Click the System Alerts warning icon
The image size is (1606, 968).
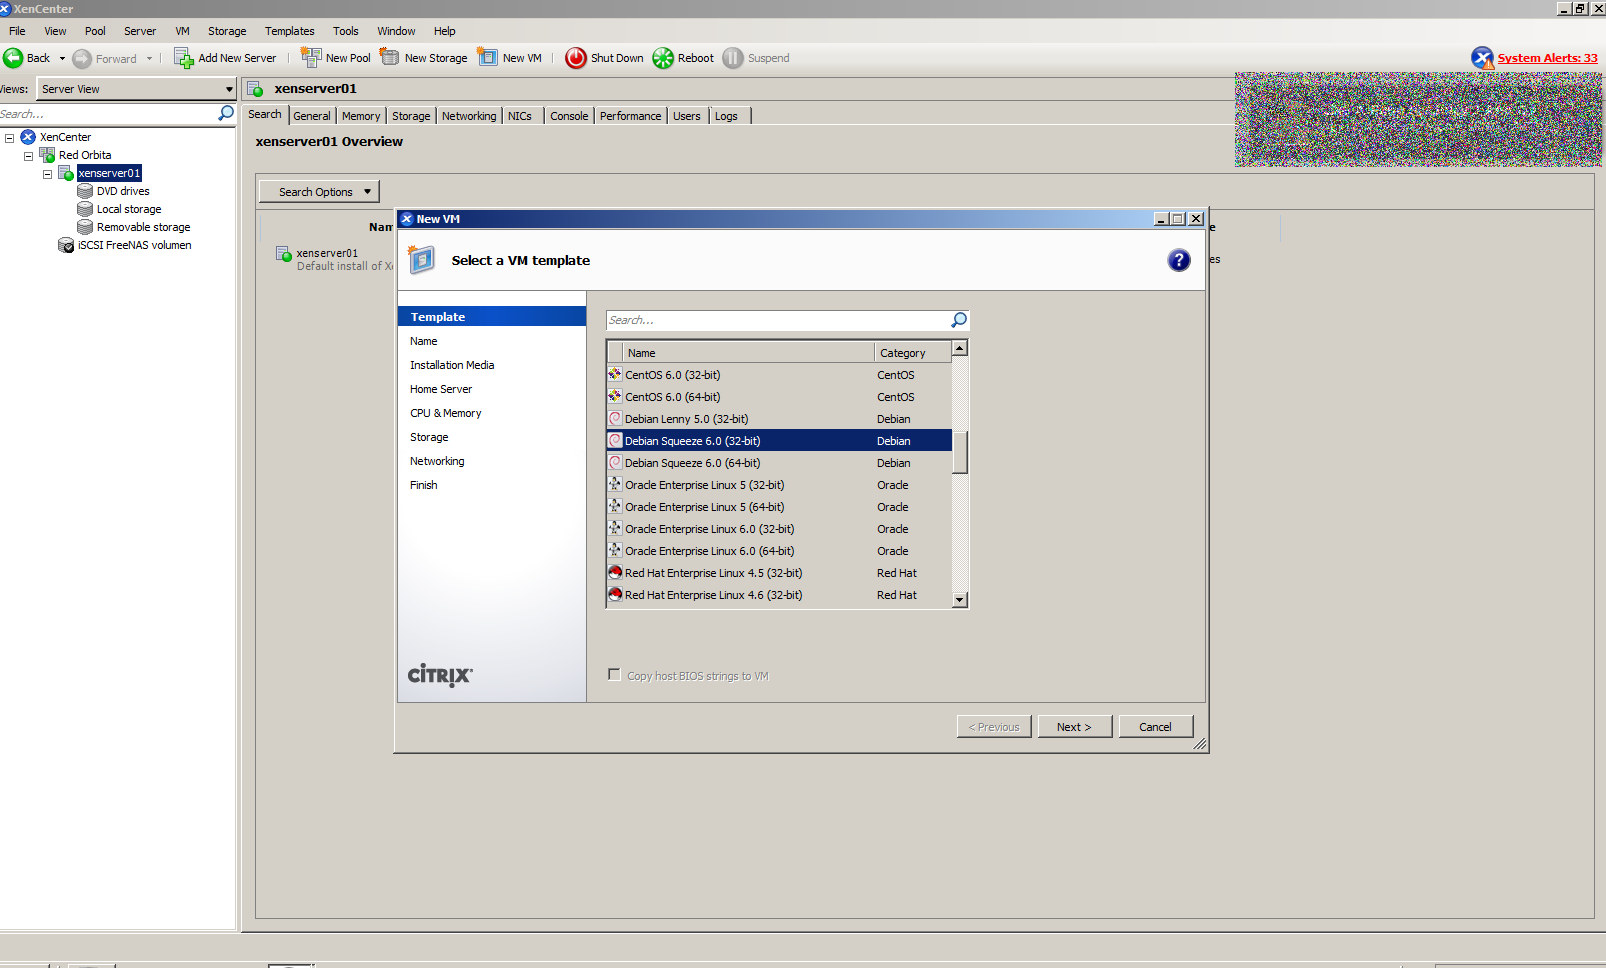[x=1482, y=58]
